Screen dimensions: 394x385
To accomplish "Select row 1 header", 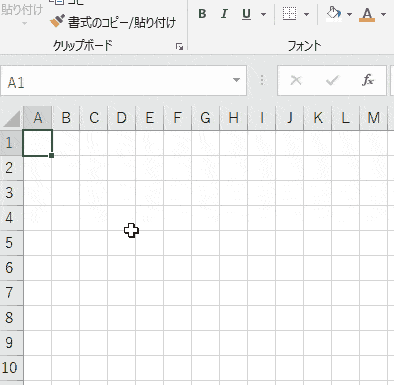I will click(x=11, y=143).
